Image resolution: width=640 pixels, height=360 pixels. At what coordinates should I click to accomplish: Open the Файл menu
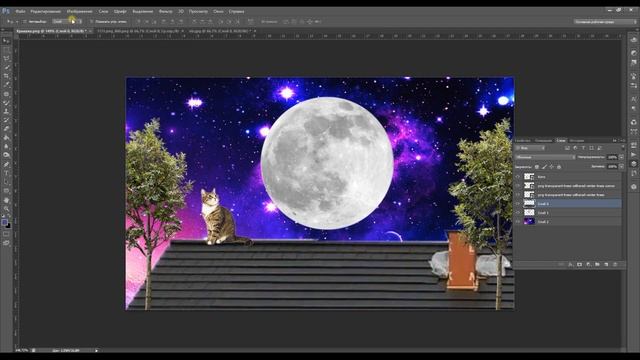20,11
